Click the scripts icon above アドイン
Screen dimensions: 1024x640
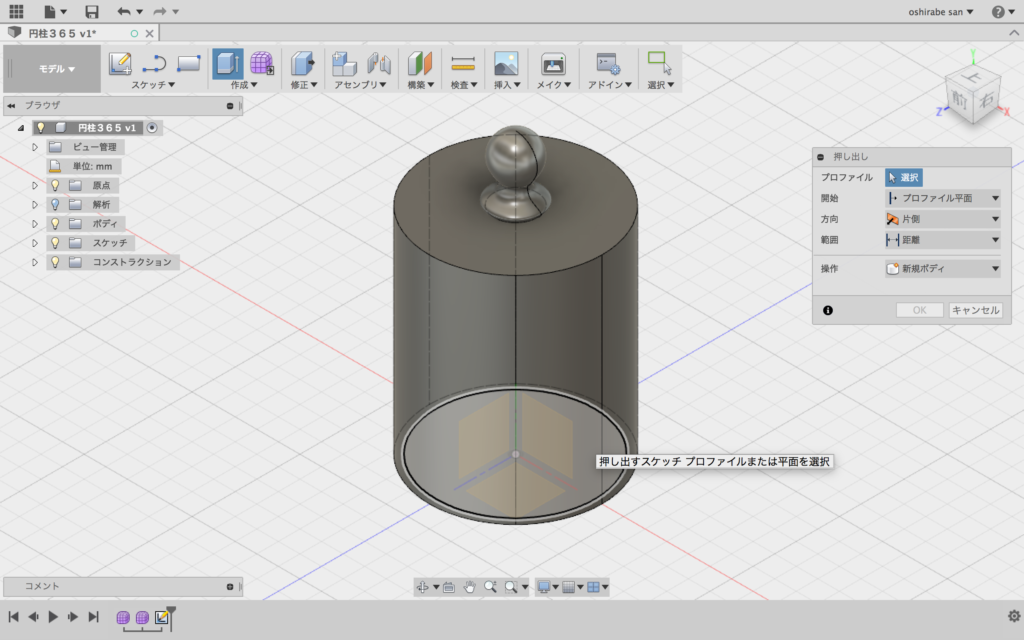pos(609,63)
